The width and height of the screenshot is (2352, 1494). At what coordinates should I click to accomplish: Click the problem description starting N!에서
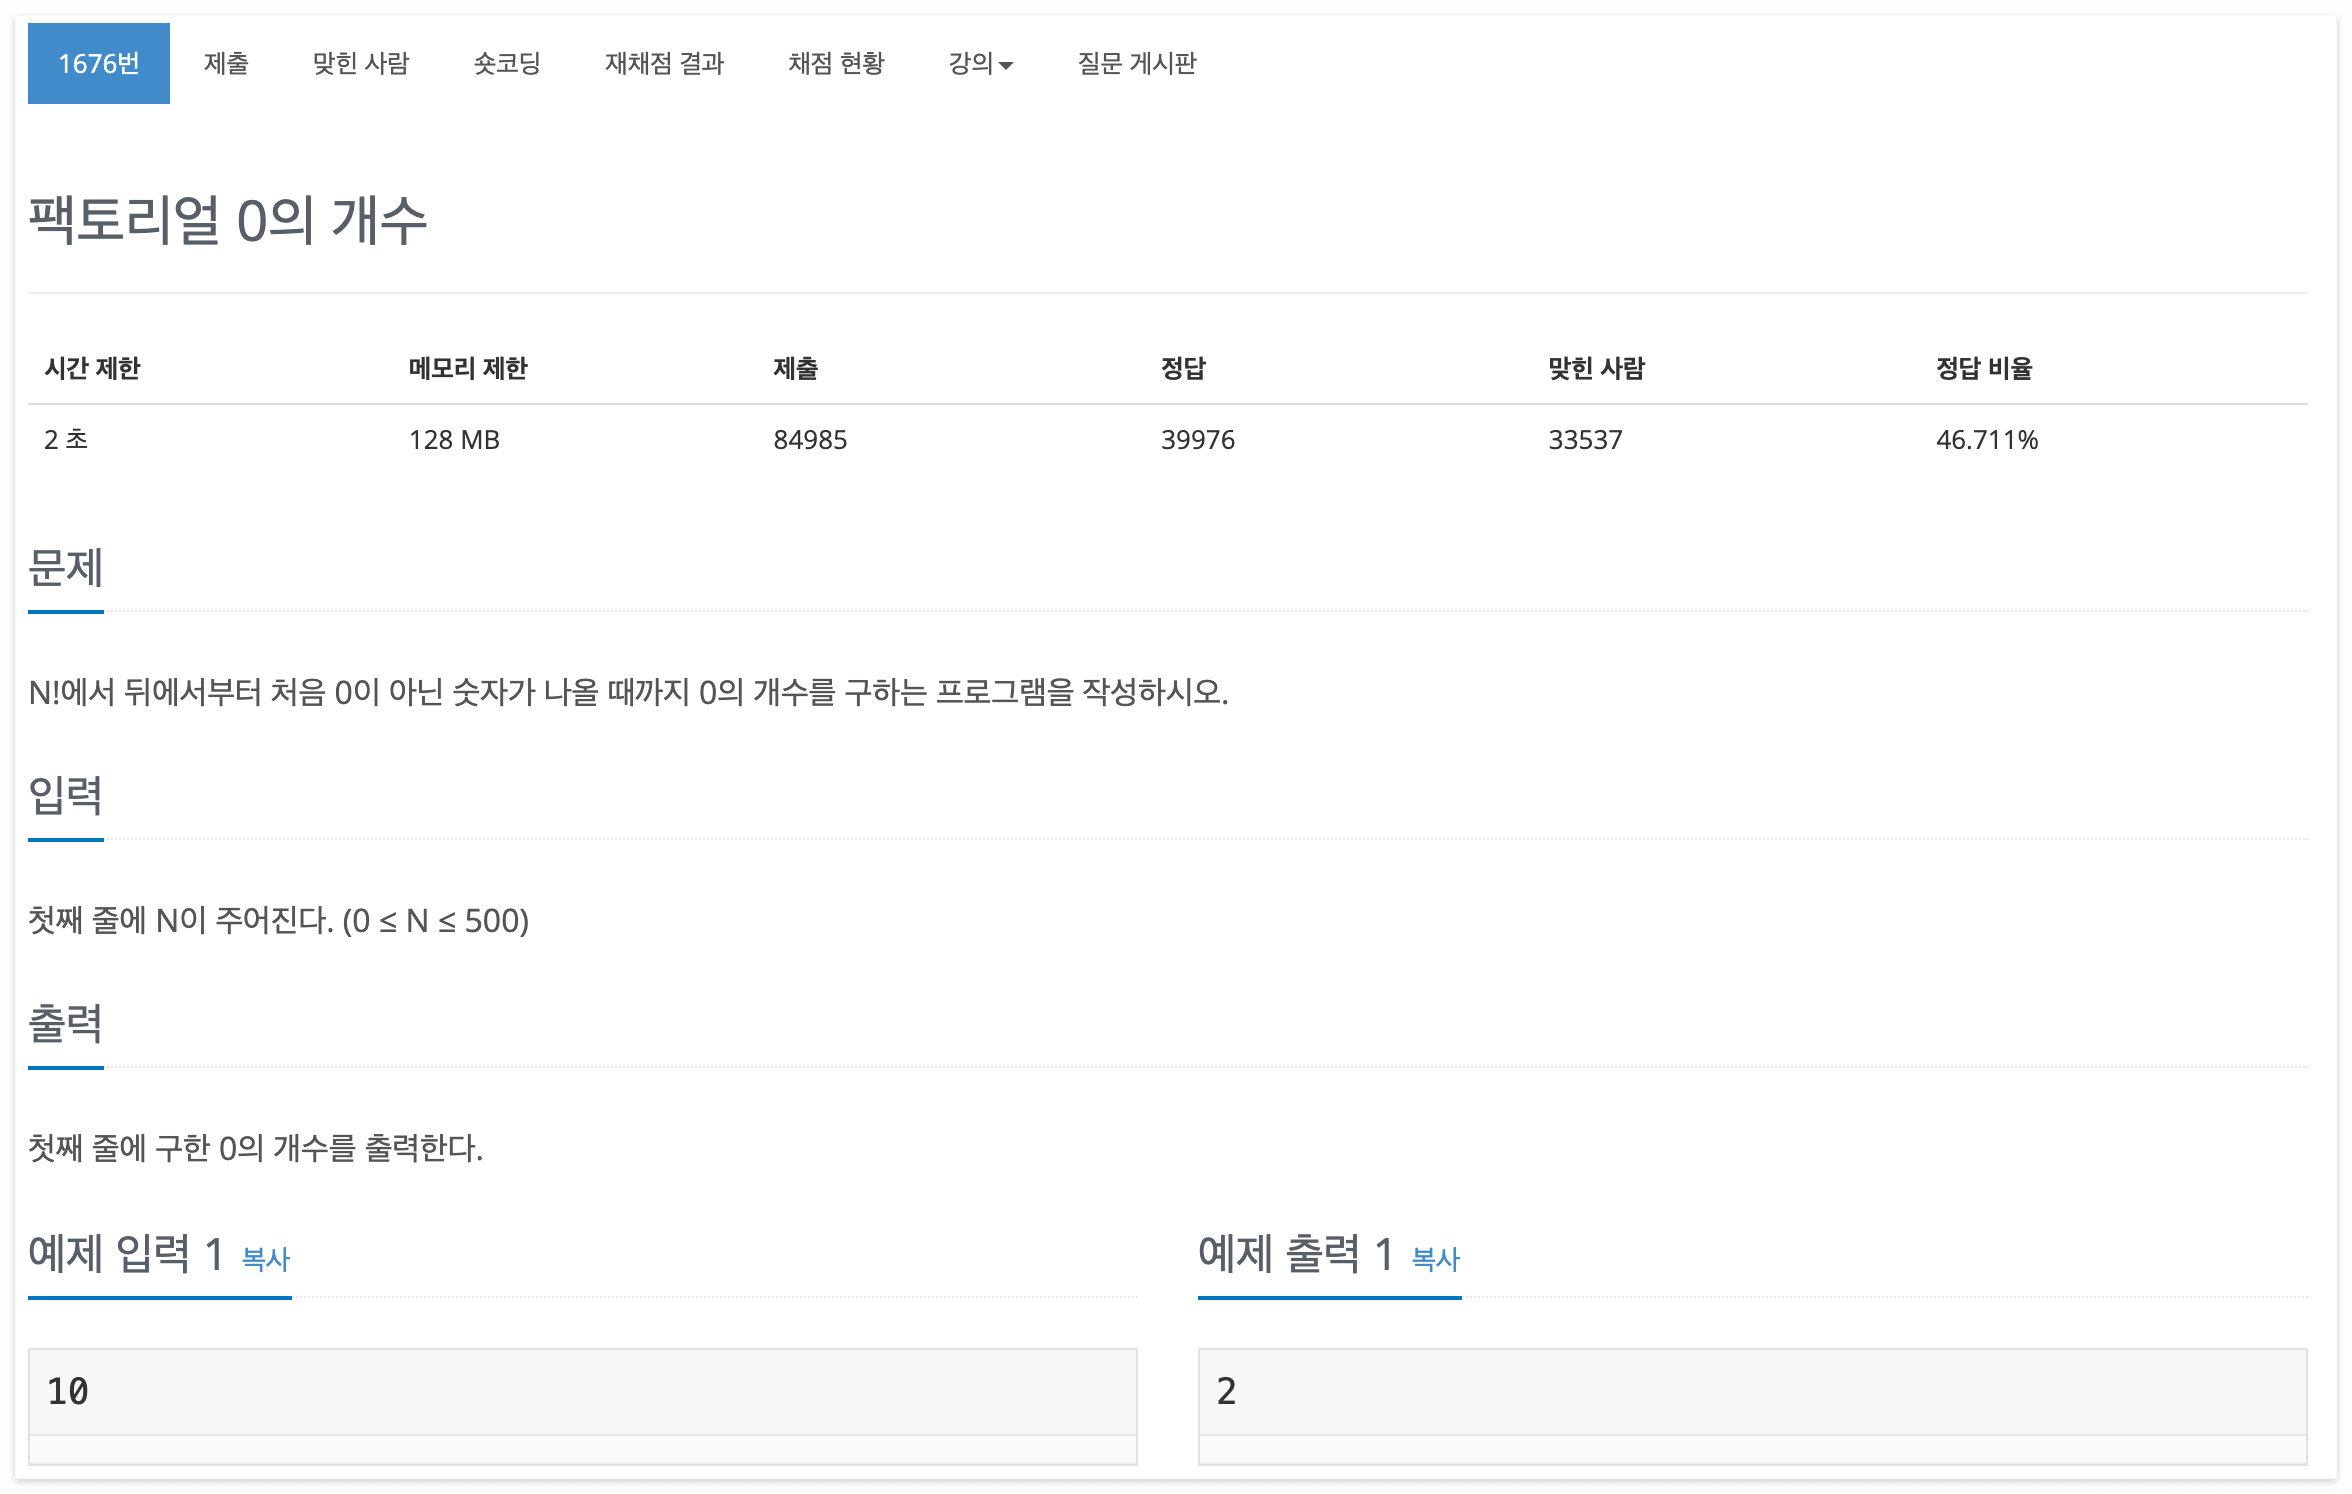628,692
